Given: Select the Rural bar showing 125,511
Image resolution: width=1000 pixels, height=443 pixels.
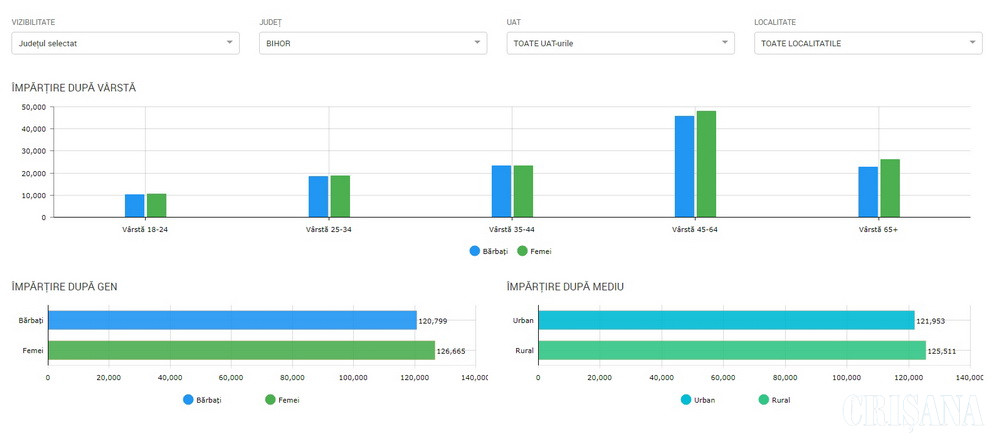Looking at the screenshot, I should (x=732, y=351).
